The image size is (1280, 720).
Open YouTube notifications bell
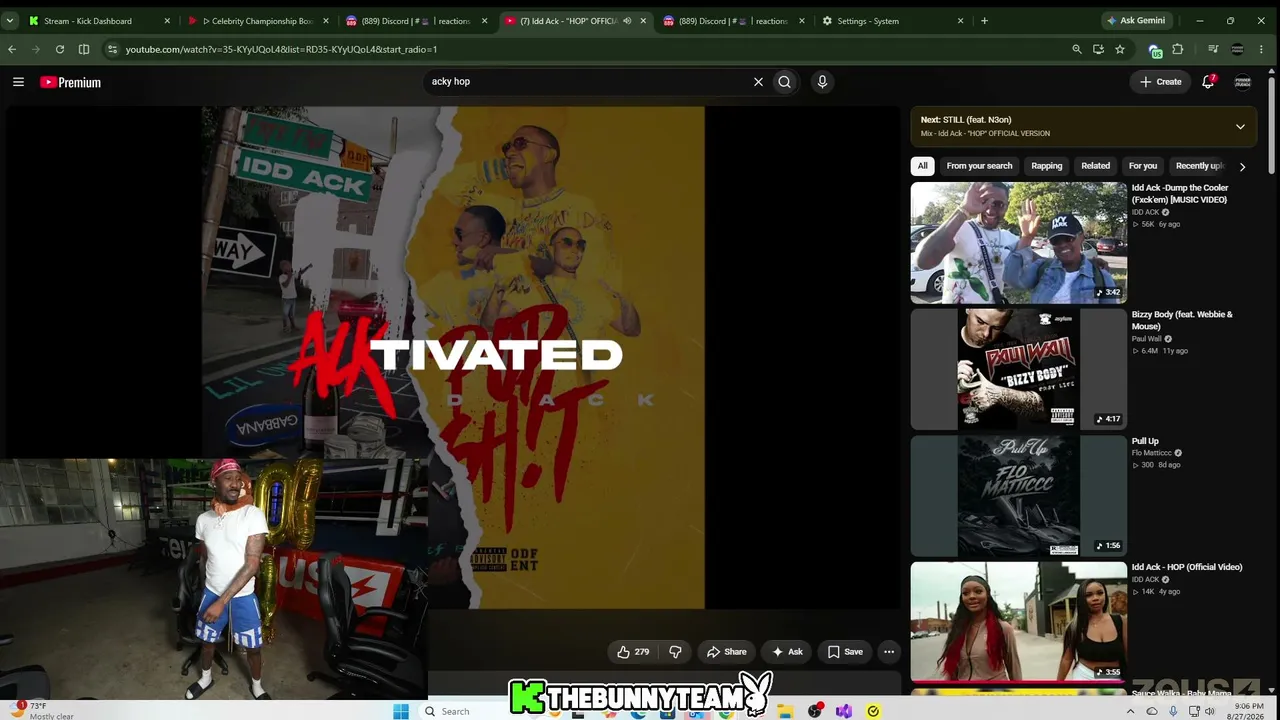1208,82
